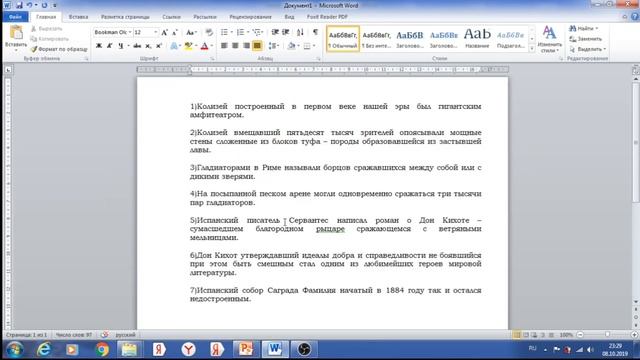This screenshot has width=640, height=360.
Task: Expand the numbering list dropdown
Action: point(248,32)
